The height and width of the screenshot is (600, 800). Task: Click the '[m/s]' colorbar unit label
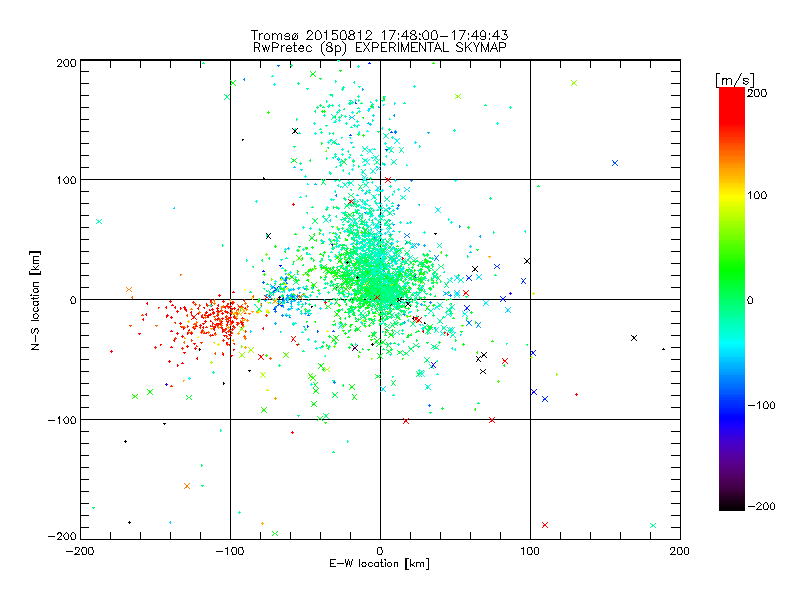(x=735, y=80)
